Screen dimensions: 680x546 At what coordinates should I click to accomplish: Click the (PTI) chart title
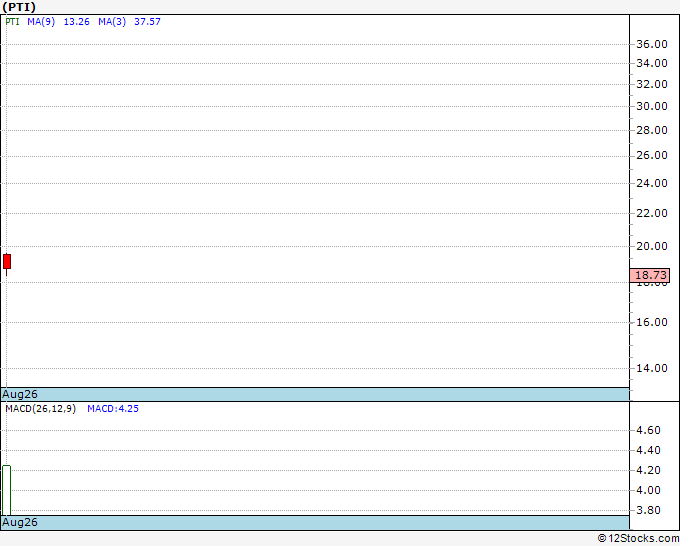tap(19, 7)
